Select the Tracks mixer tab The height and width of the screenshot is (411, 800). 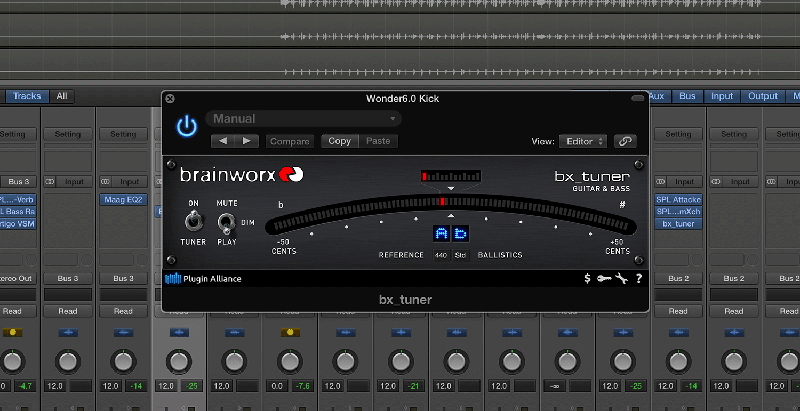click(27, 96)
